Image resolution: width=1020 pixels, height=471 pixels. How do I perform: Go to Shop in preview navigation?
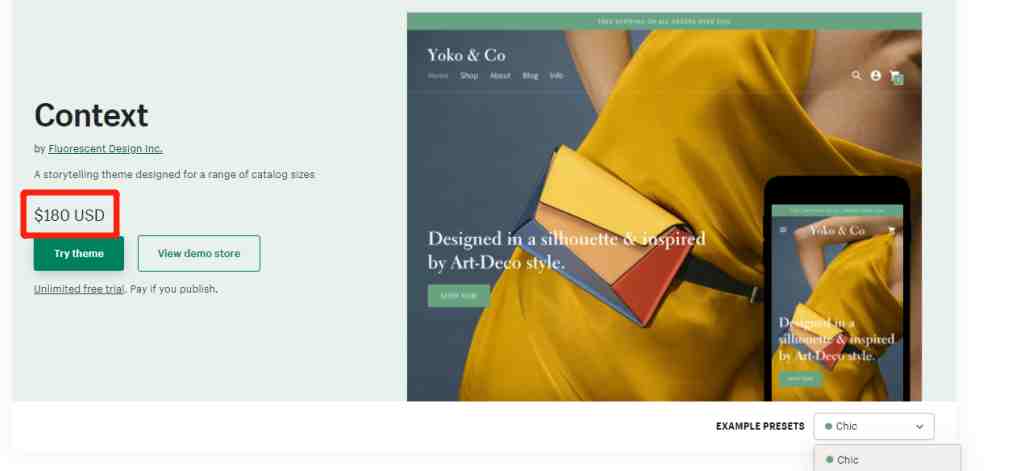tap(469, 75)
